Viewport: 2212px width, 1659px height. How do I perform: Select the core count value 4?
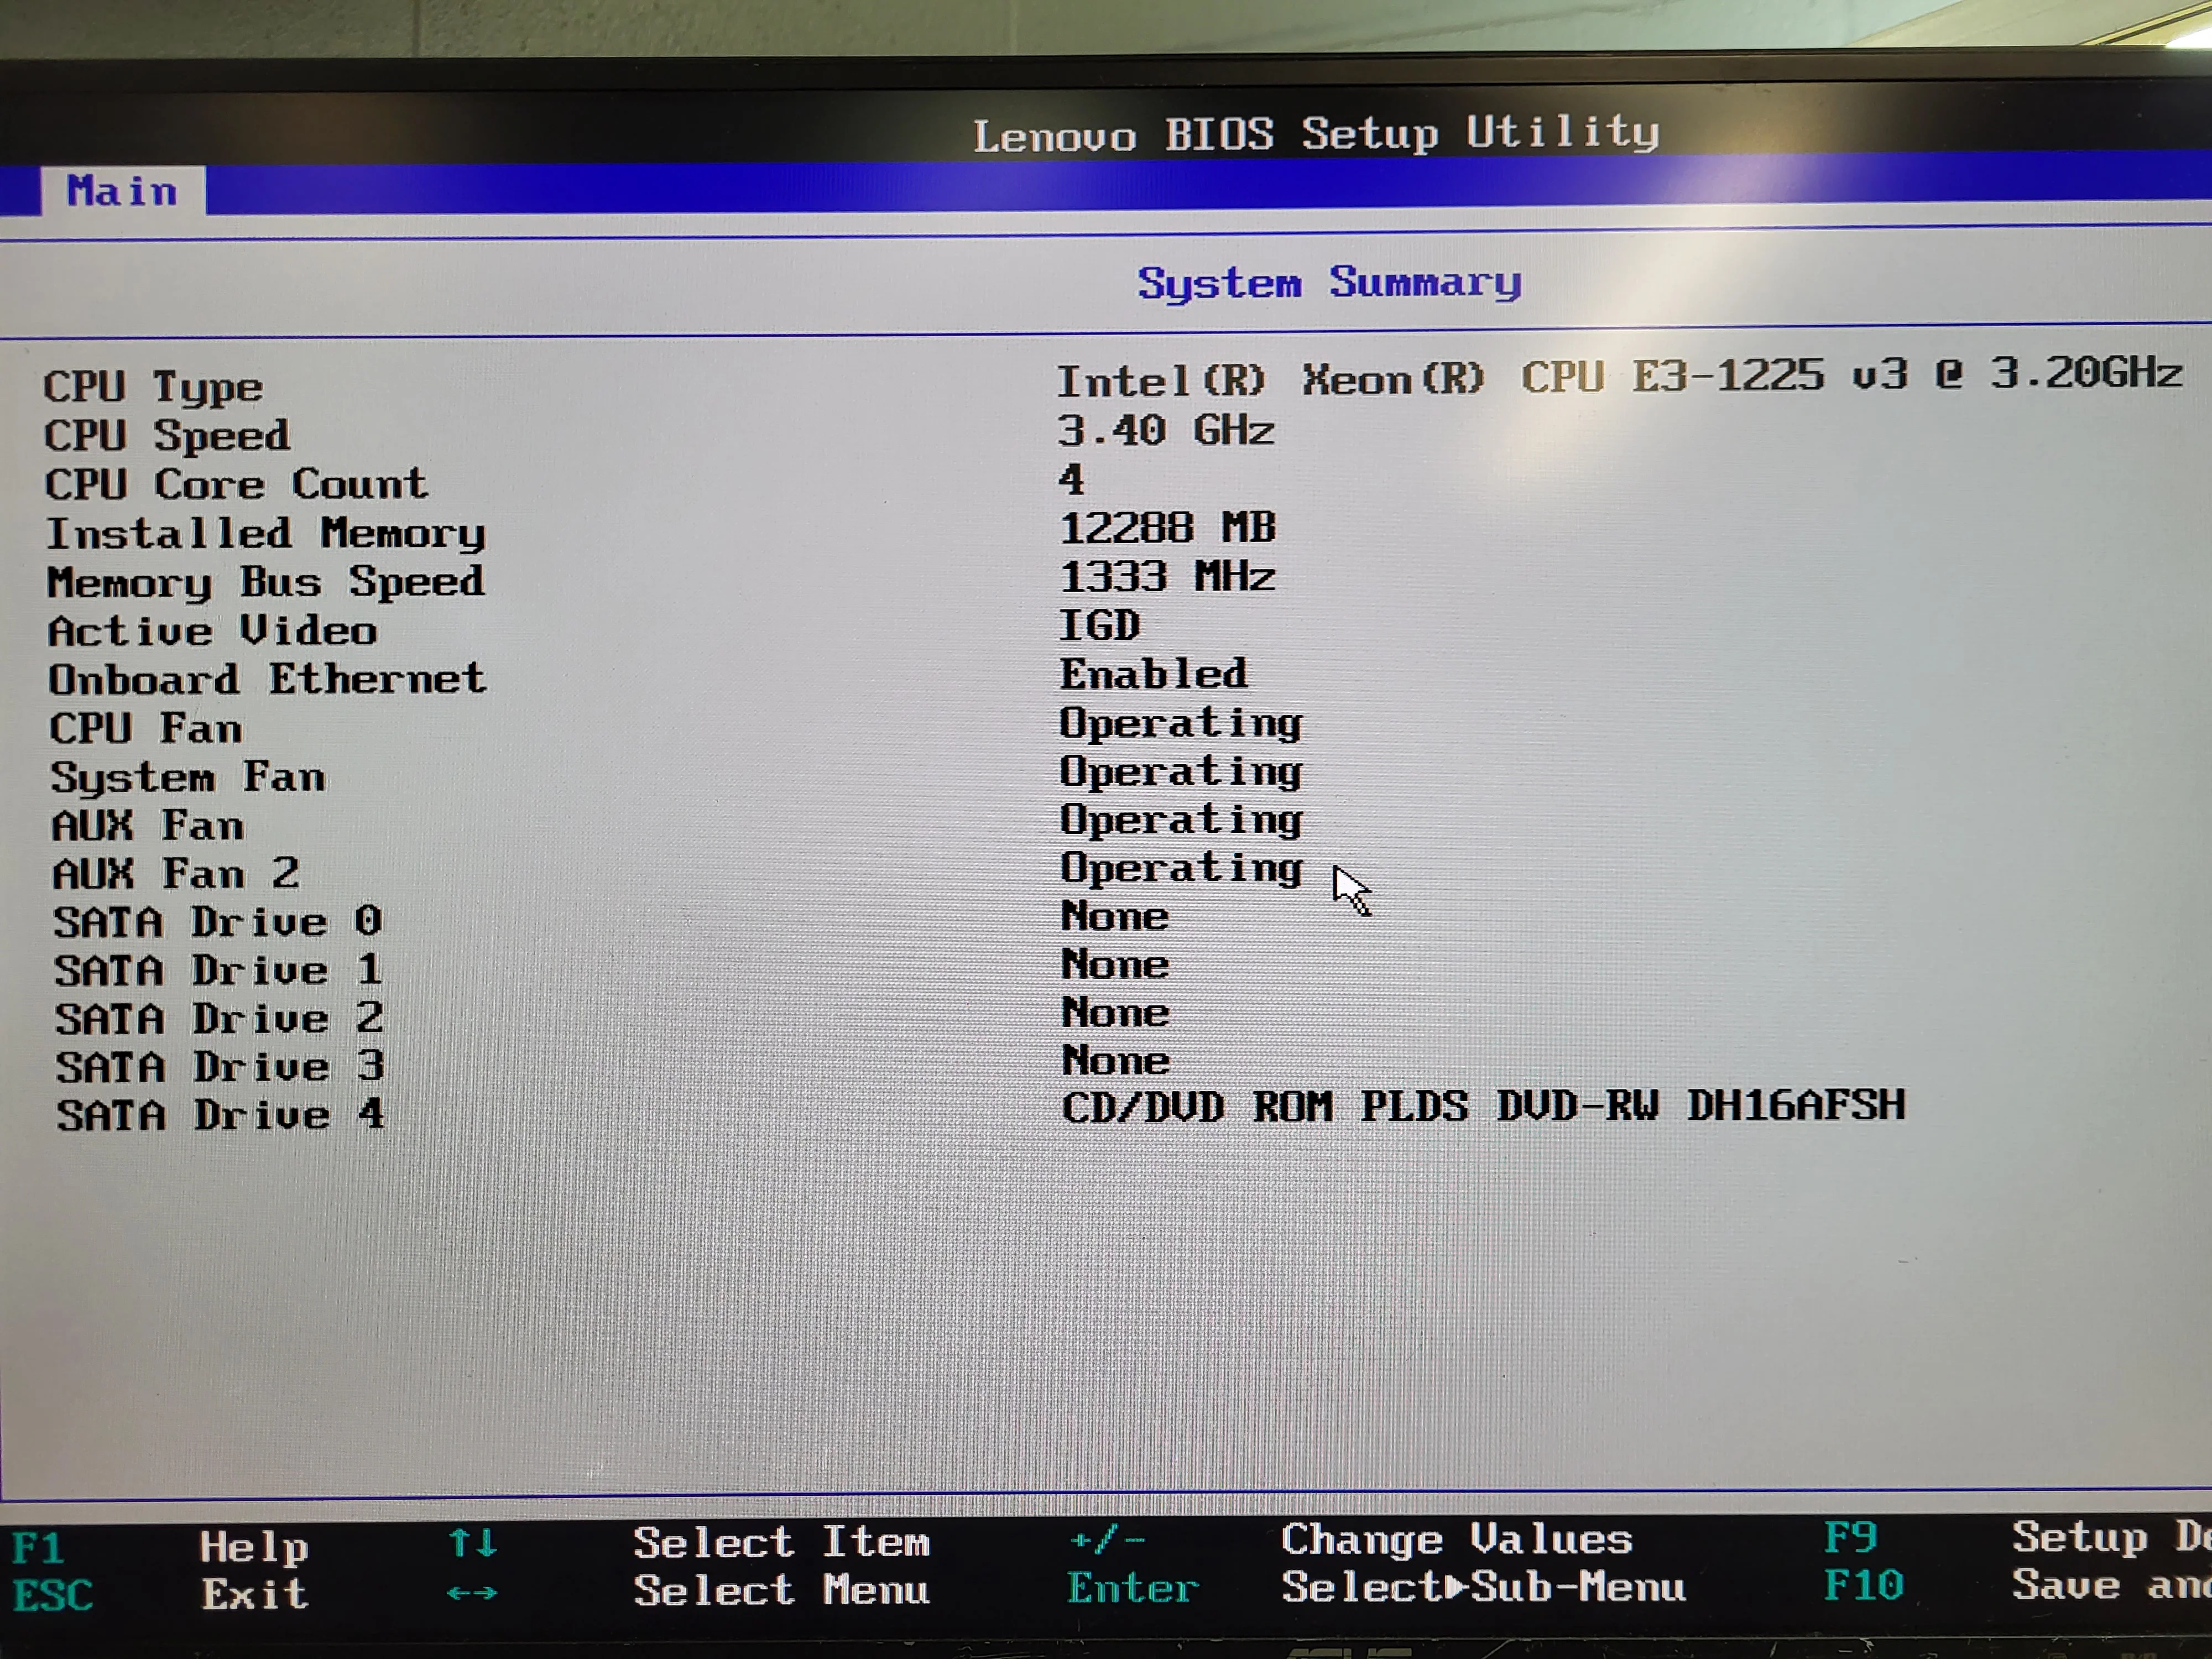(1071, 479)
